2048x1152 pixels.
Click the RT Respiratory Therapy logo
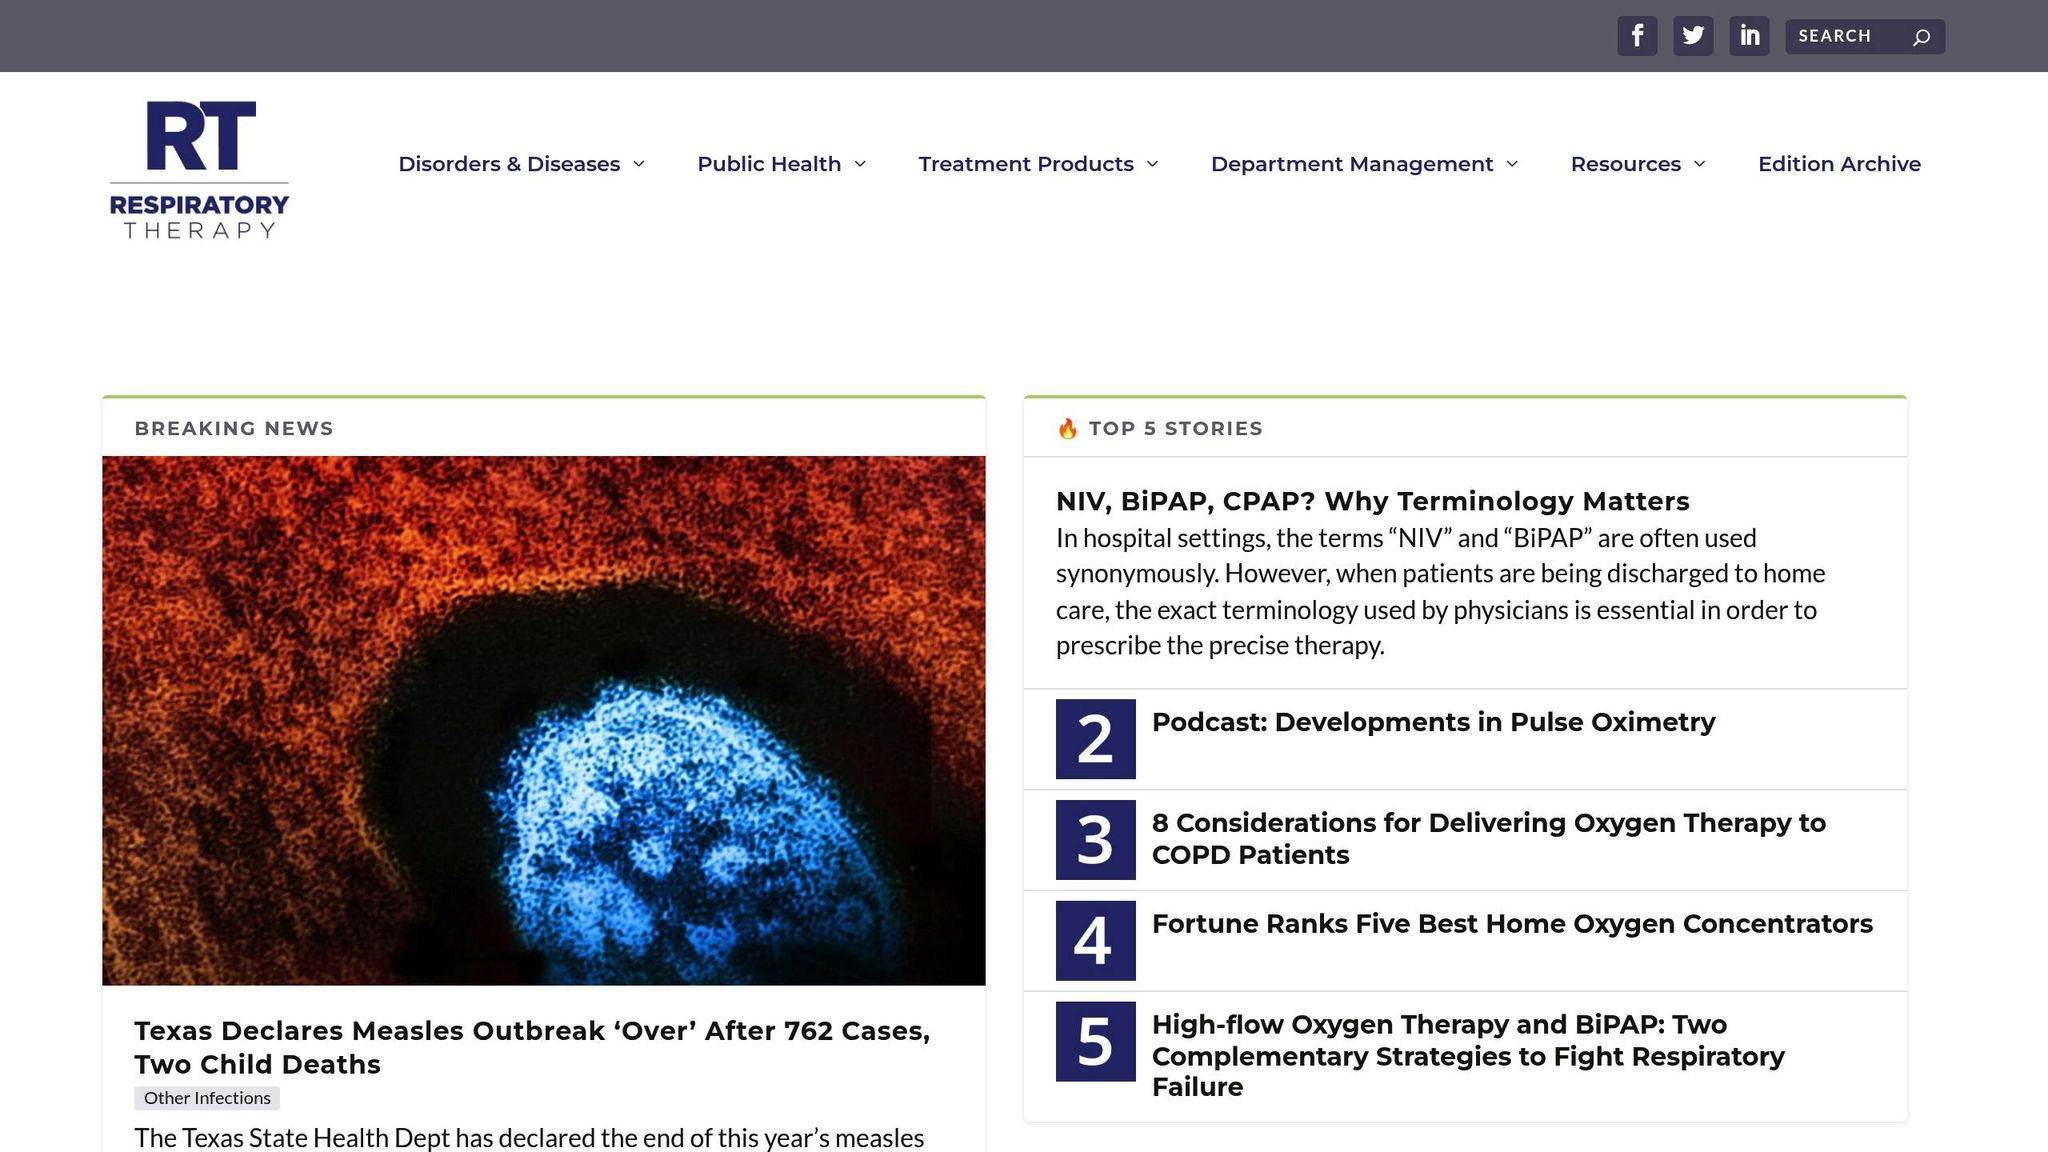tap(199, 170)
